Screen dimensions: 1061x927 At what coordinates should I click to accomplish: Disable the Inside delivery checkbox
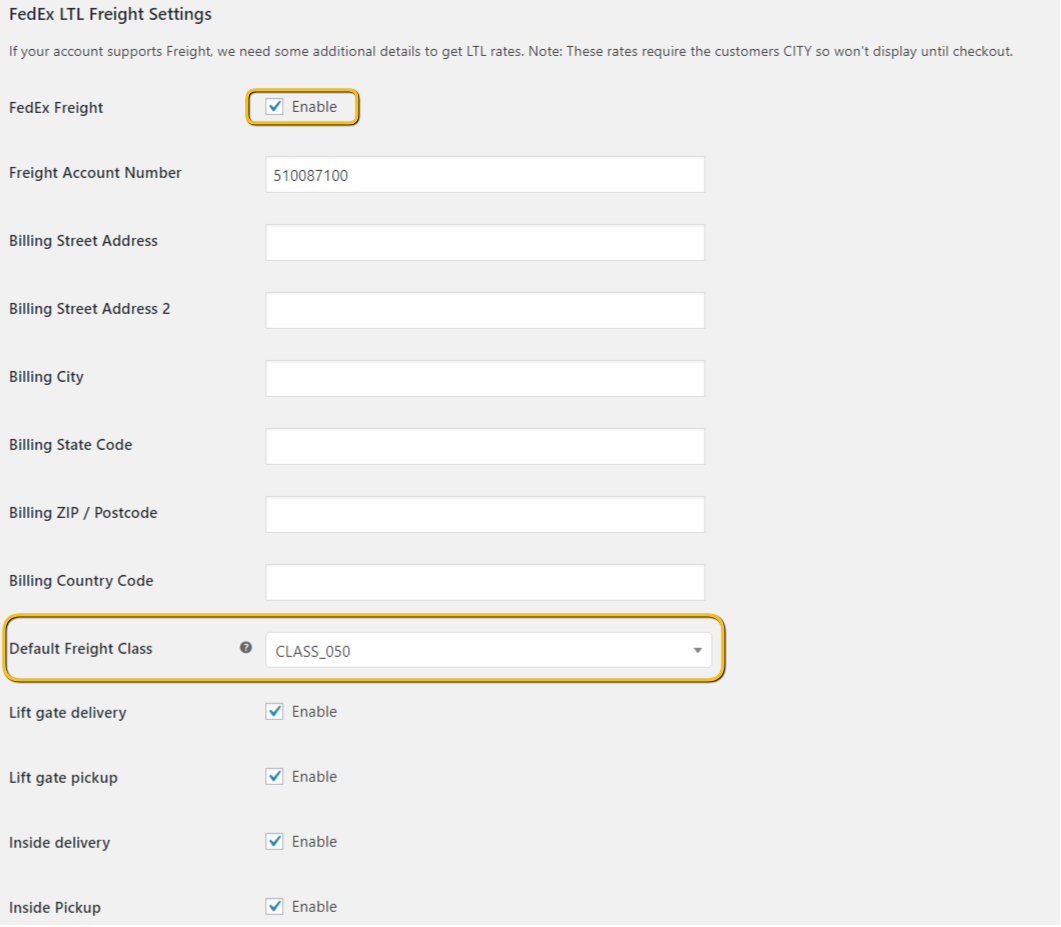pyautogui.click(x=274, y=842)
